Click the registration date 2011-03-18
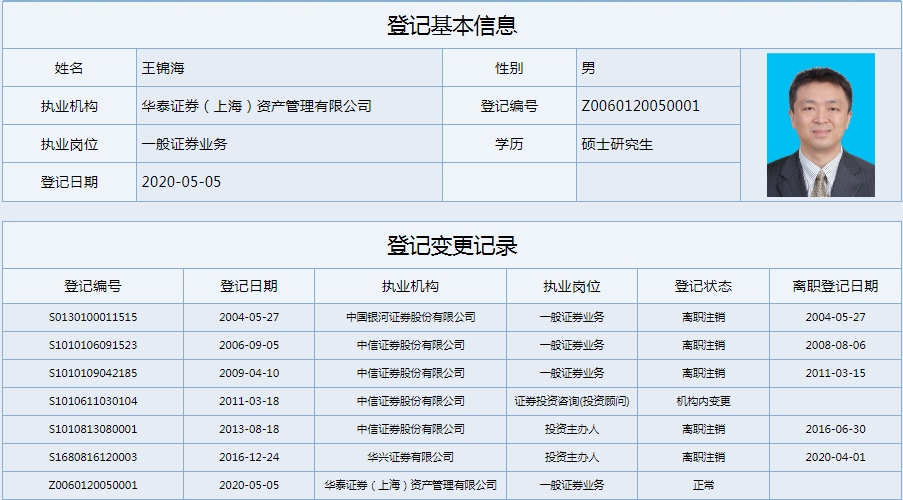 [249, 401]
